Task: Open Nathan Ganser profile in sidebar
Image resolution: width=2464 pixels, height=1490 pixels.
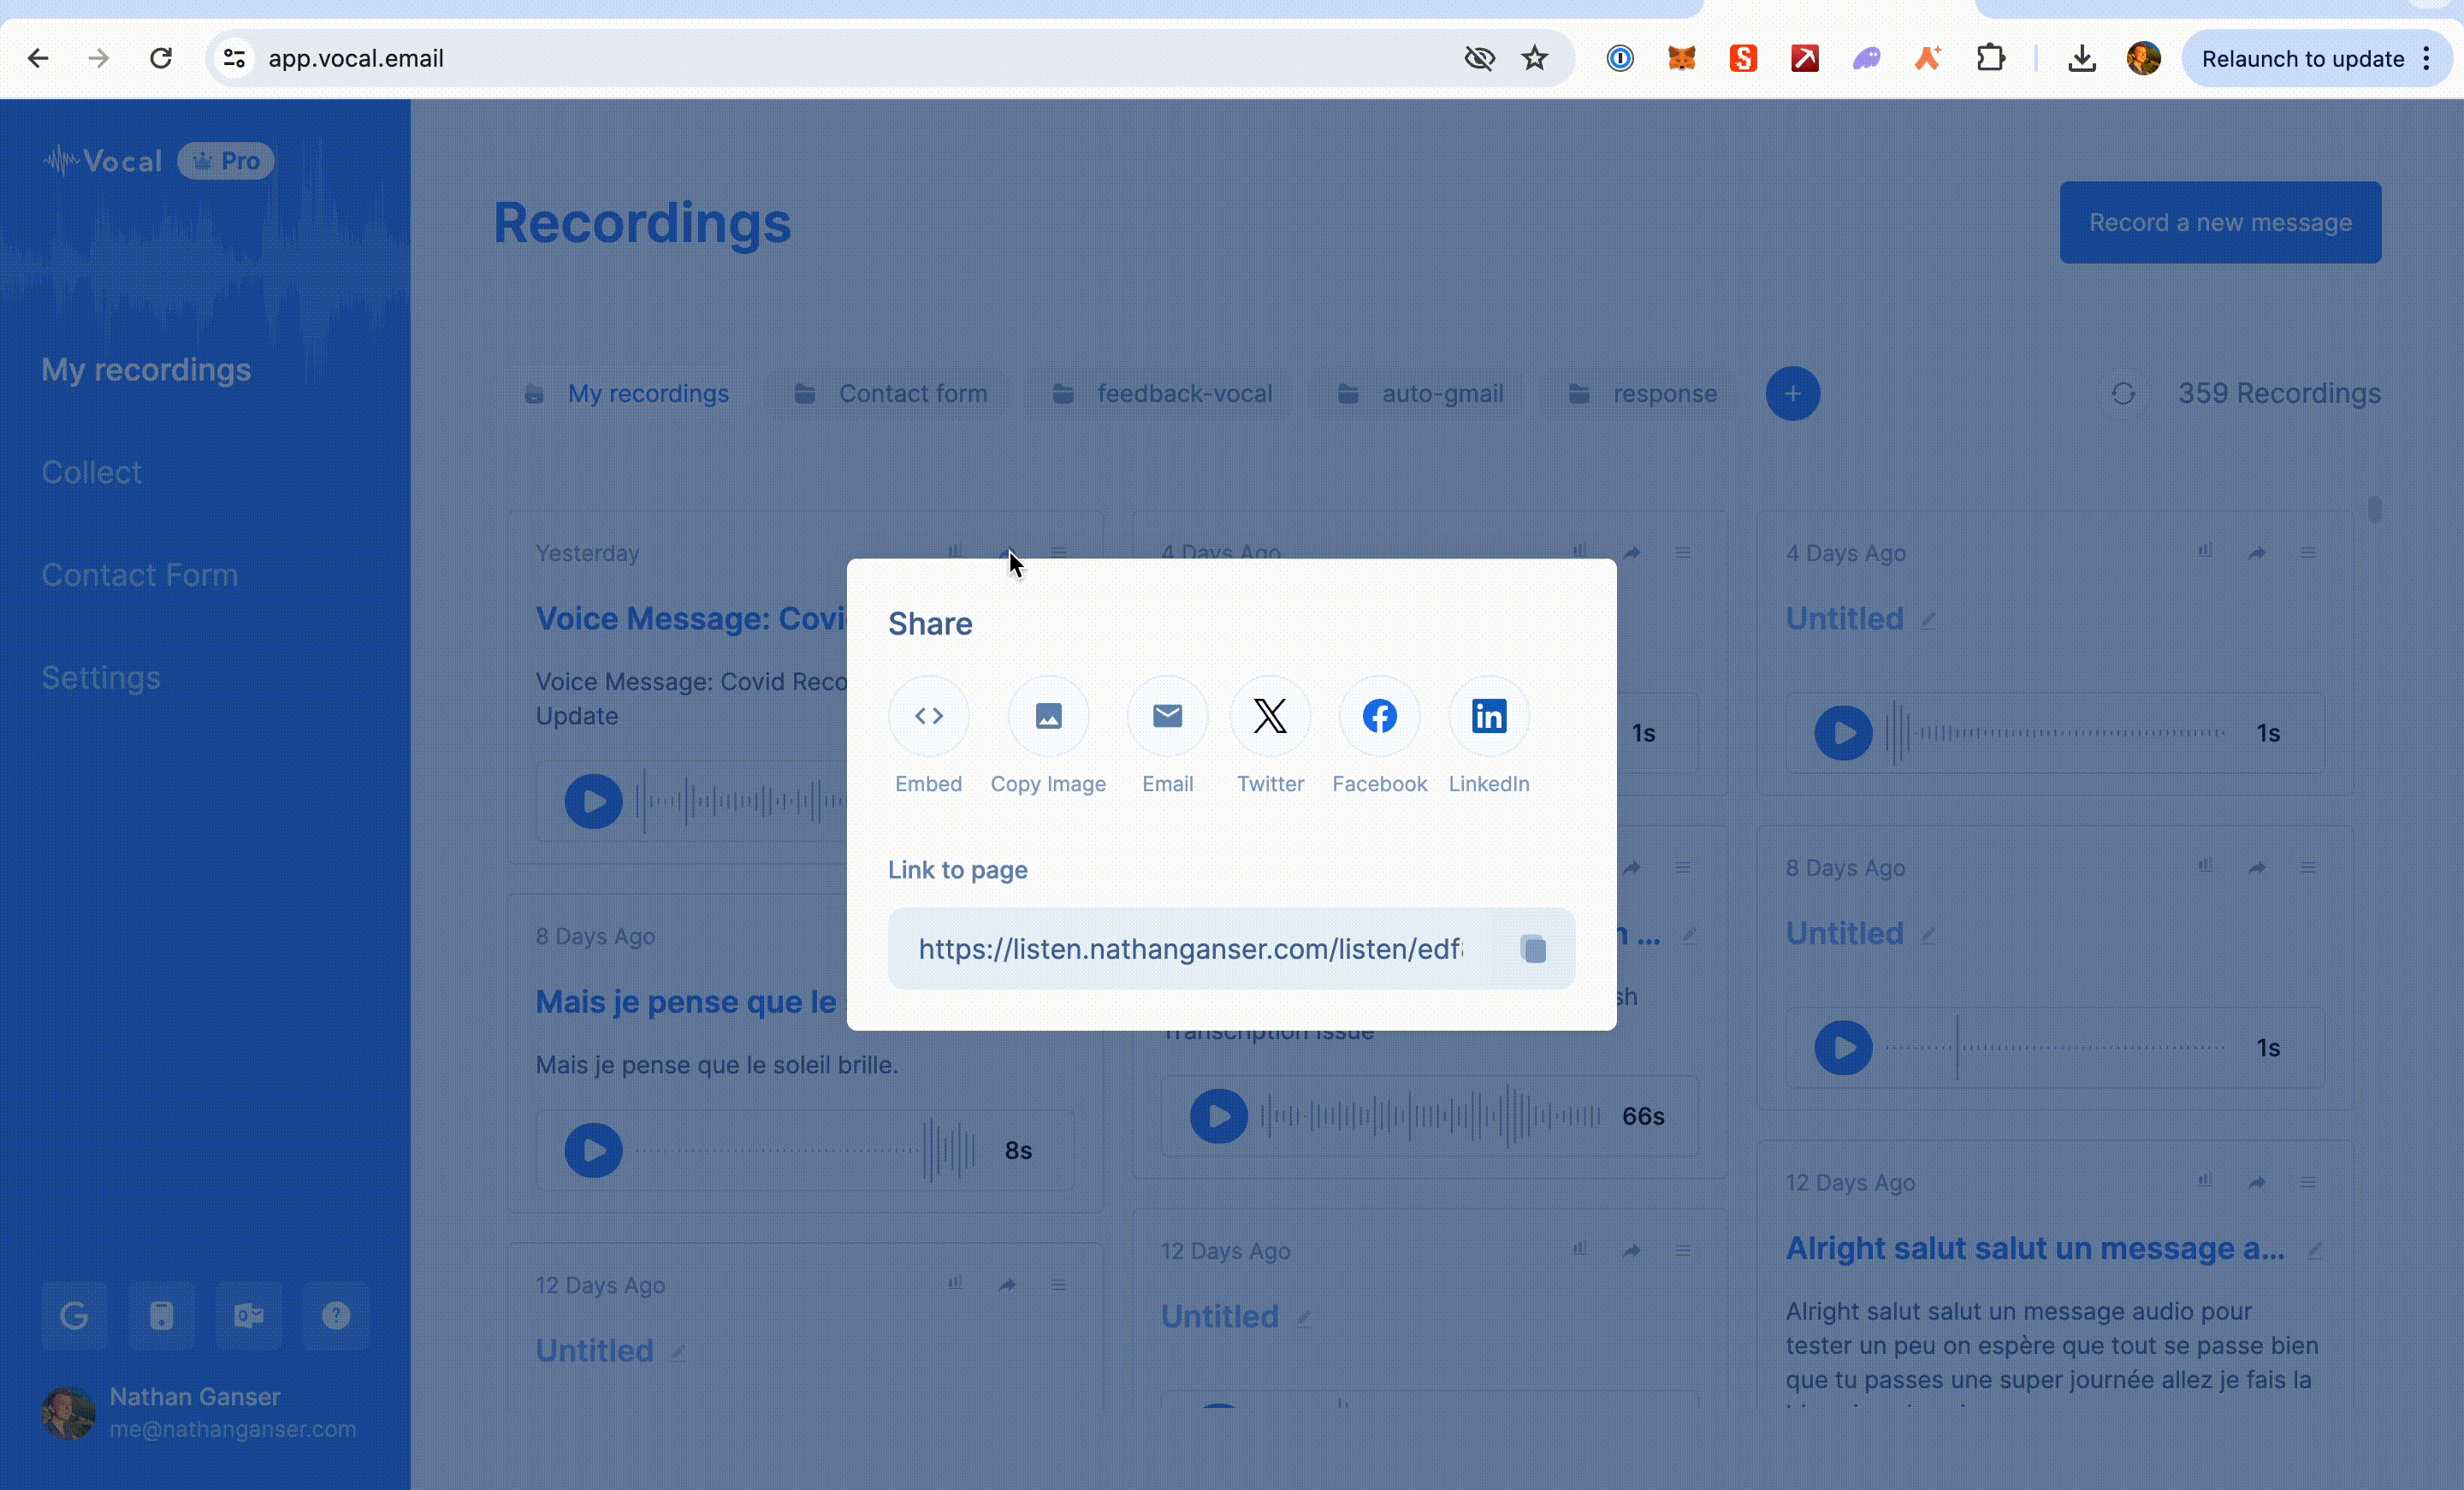Action: coord(199,1413)
